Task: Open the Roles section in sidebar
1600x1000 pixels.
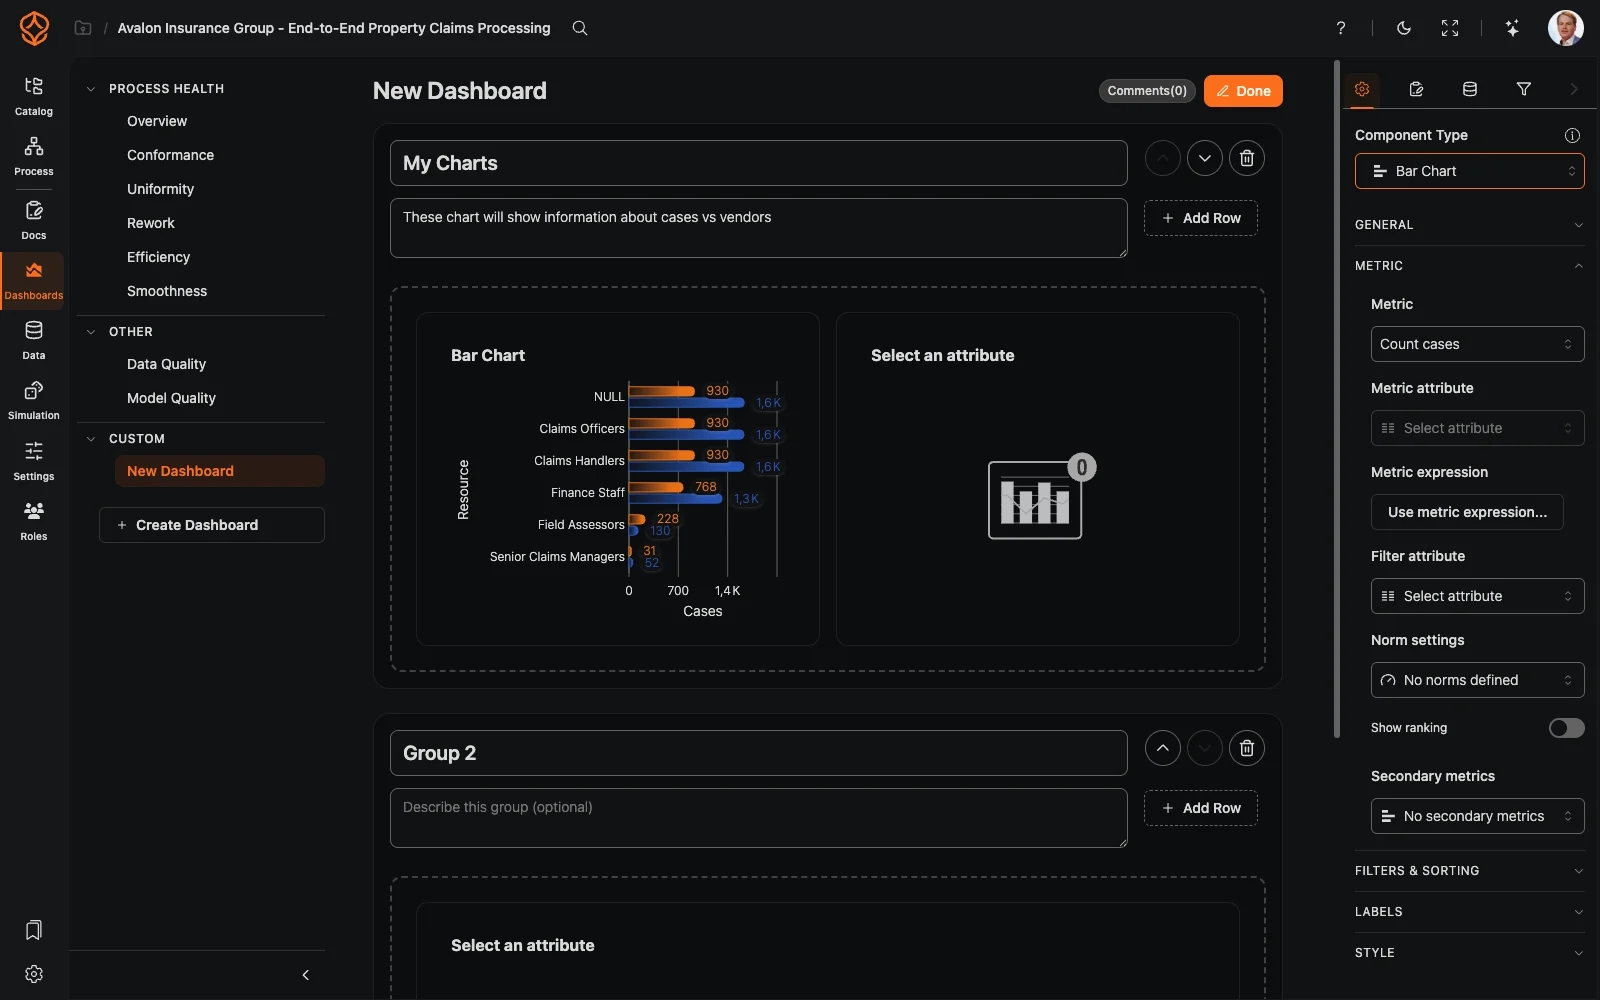Action: [34, 522]
